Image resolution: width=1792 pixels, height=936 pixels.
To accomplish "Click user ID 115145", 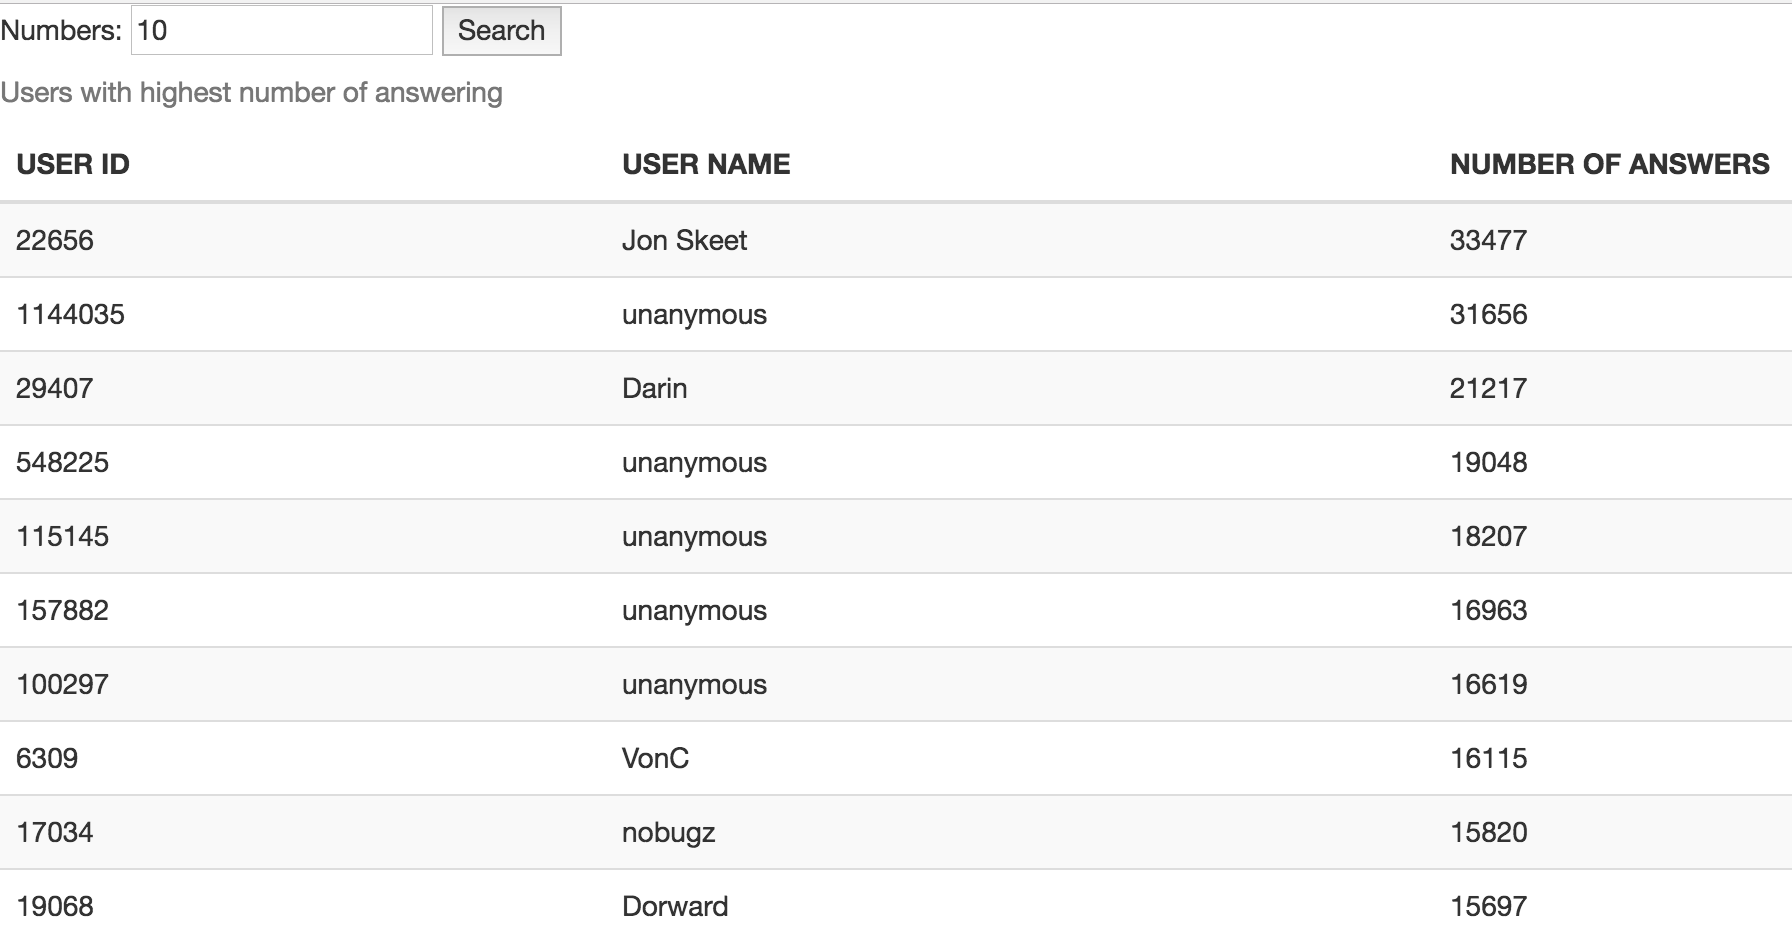I will click(x=62, y=536).
